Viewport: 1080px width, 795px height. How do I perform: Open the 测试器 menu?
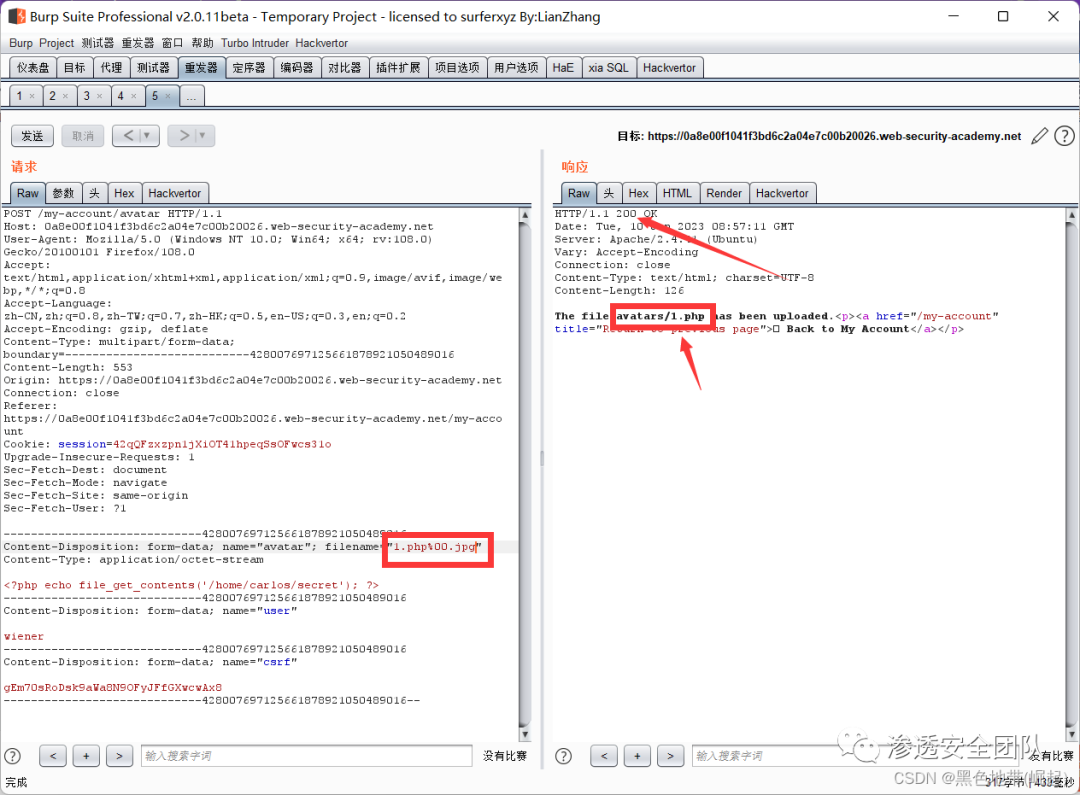[x=98, y=43]
